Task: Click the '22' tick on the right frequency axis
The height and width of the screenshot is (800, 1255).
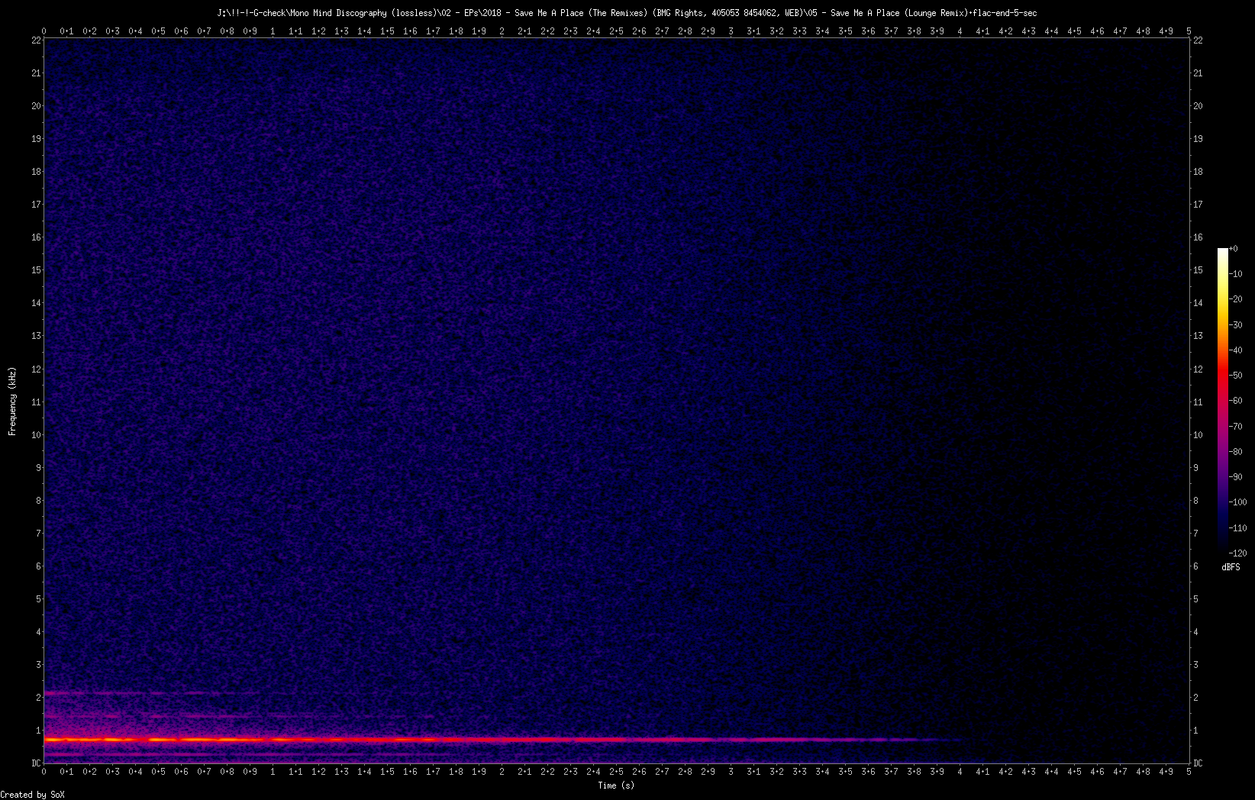Action: (x=1198, y=40)
